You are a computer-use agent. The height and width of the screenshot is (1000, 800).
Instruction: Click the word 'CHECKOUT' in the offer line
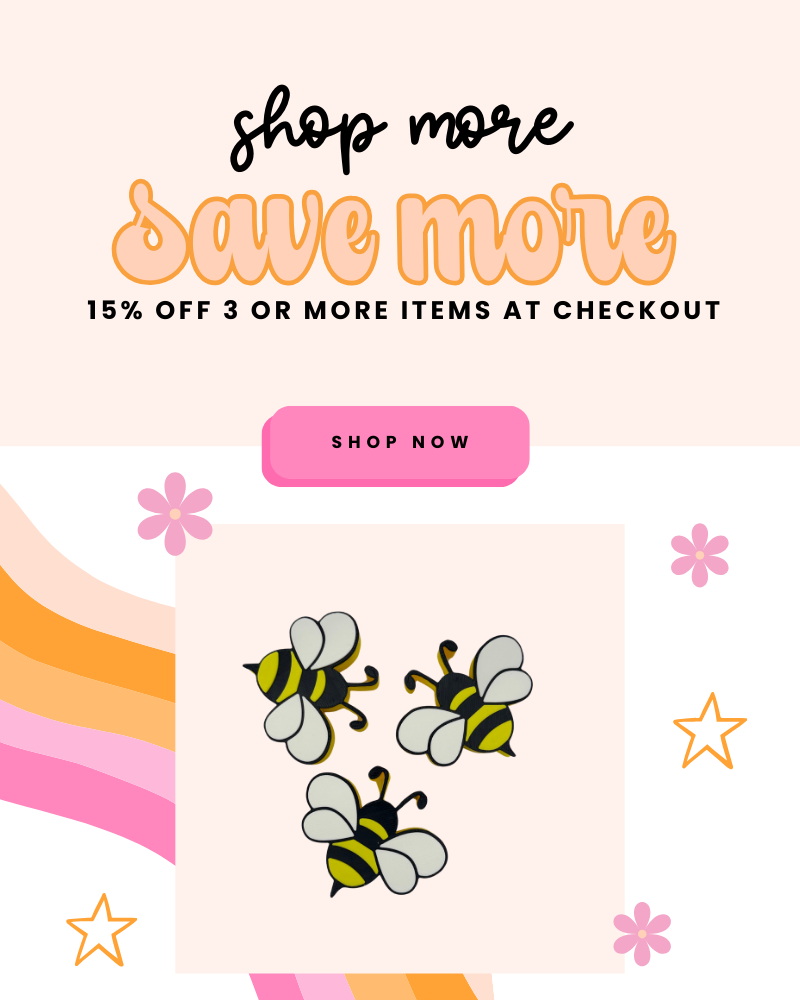point(637,311)
